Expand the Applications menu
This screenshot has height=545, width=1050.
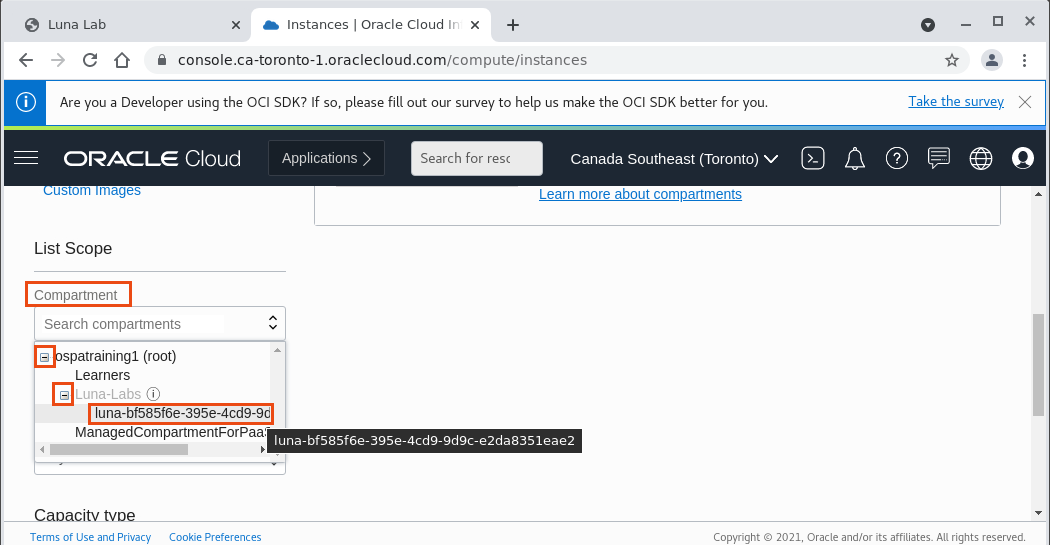point(326,159)
